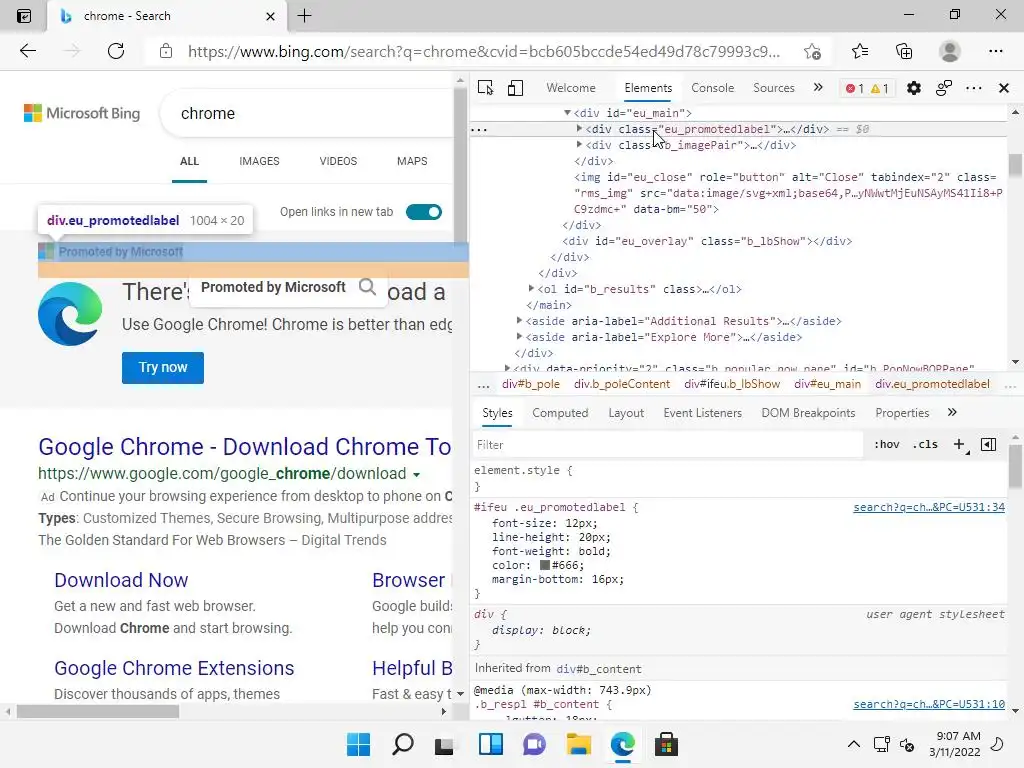Expand the b_imagePair div node

pos(579,144)
